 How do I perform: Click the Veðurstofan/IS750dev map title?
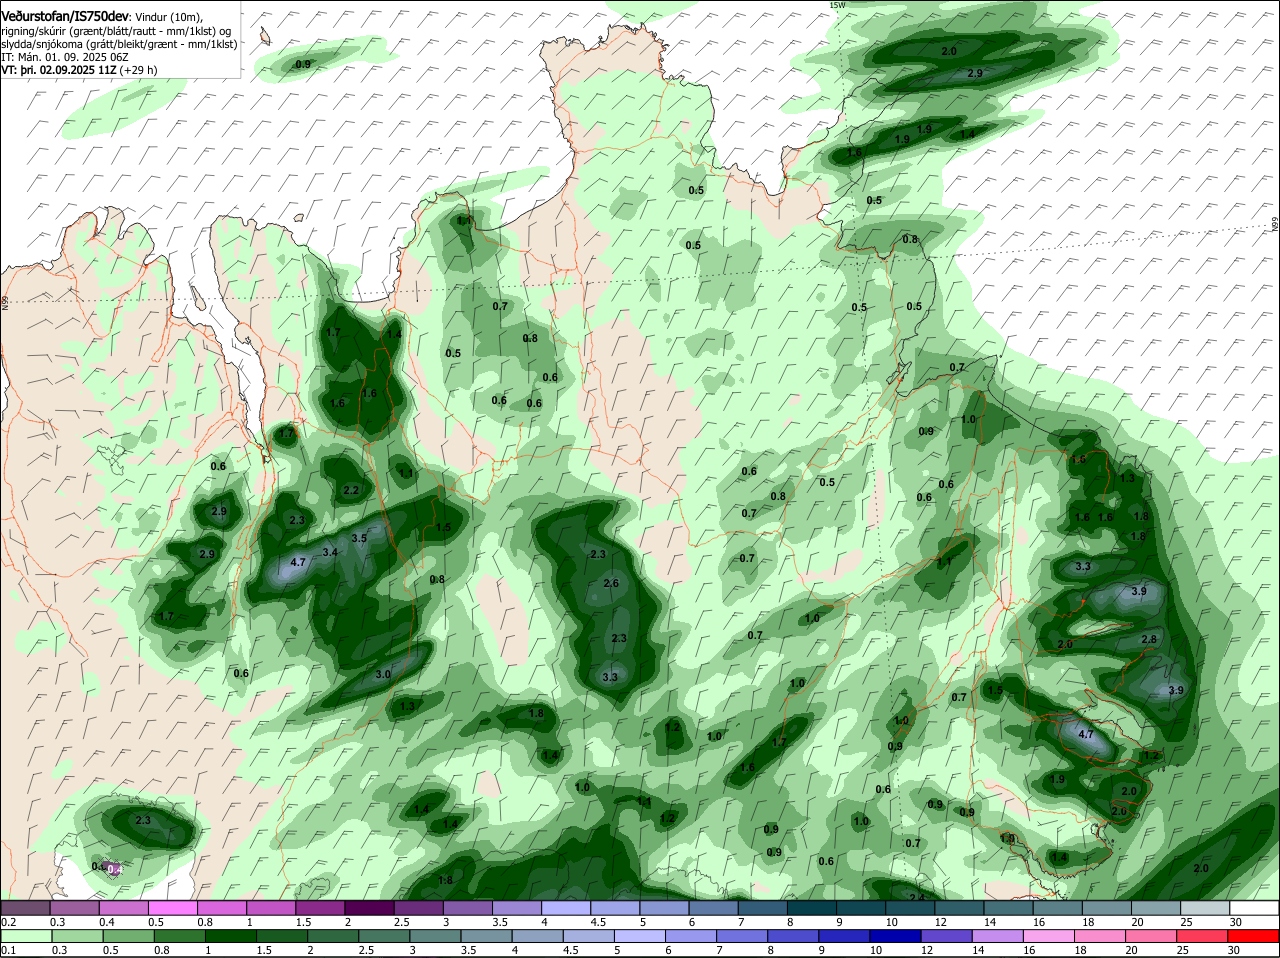pyautogui.click(x=64, y=16)
